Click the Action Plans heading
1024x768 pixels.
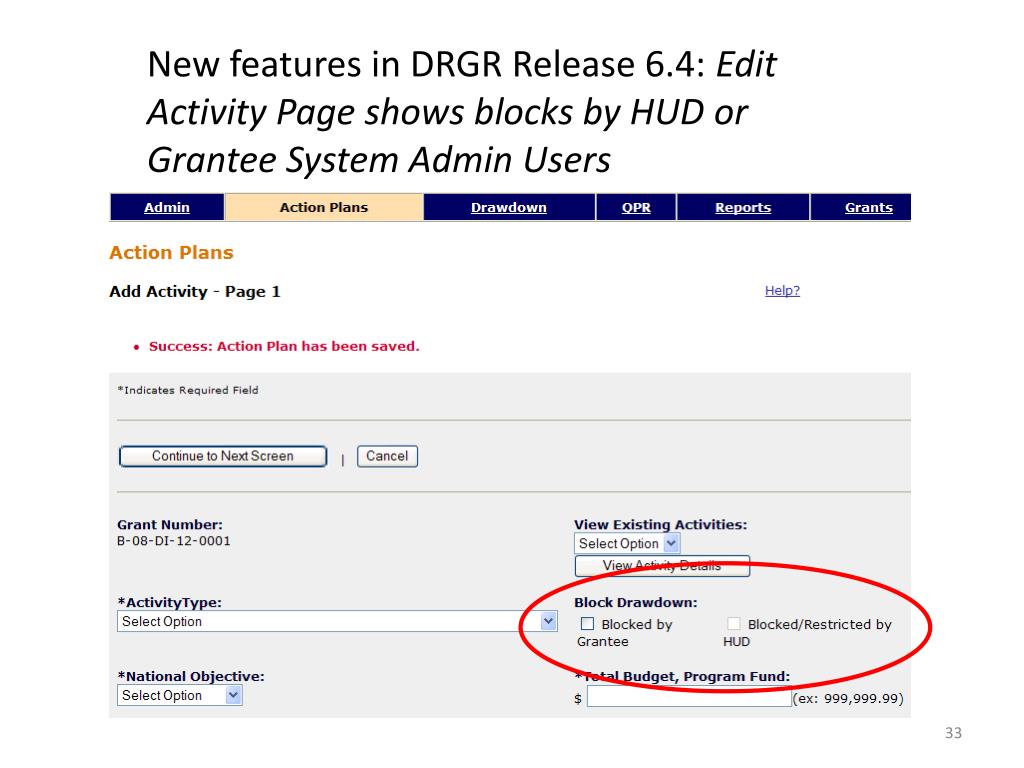(x=171, y=253)
